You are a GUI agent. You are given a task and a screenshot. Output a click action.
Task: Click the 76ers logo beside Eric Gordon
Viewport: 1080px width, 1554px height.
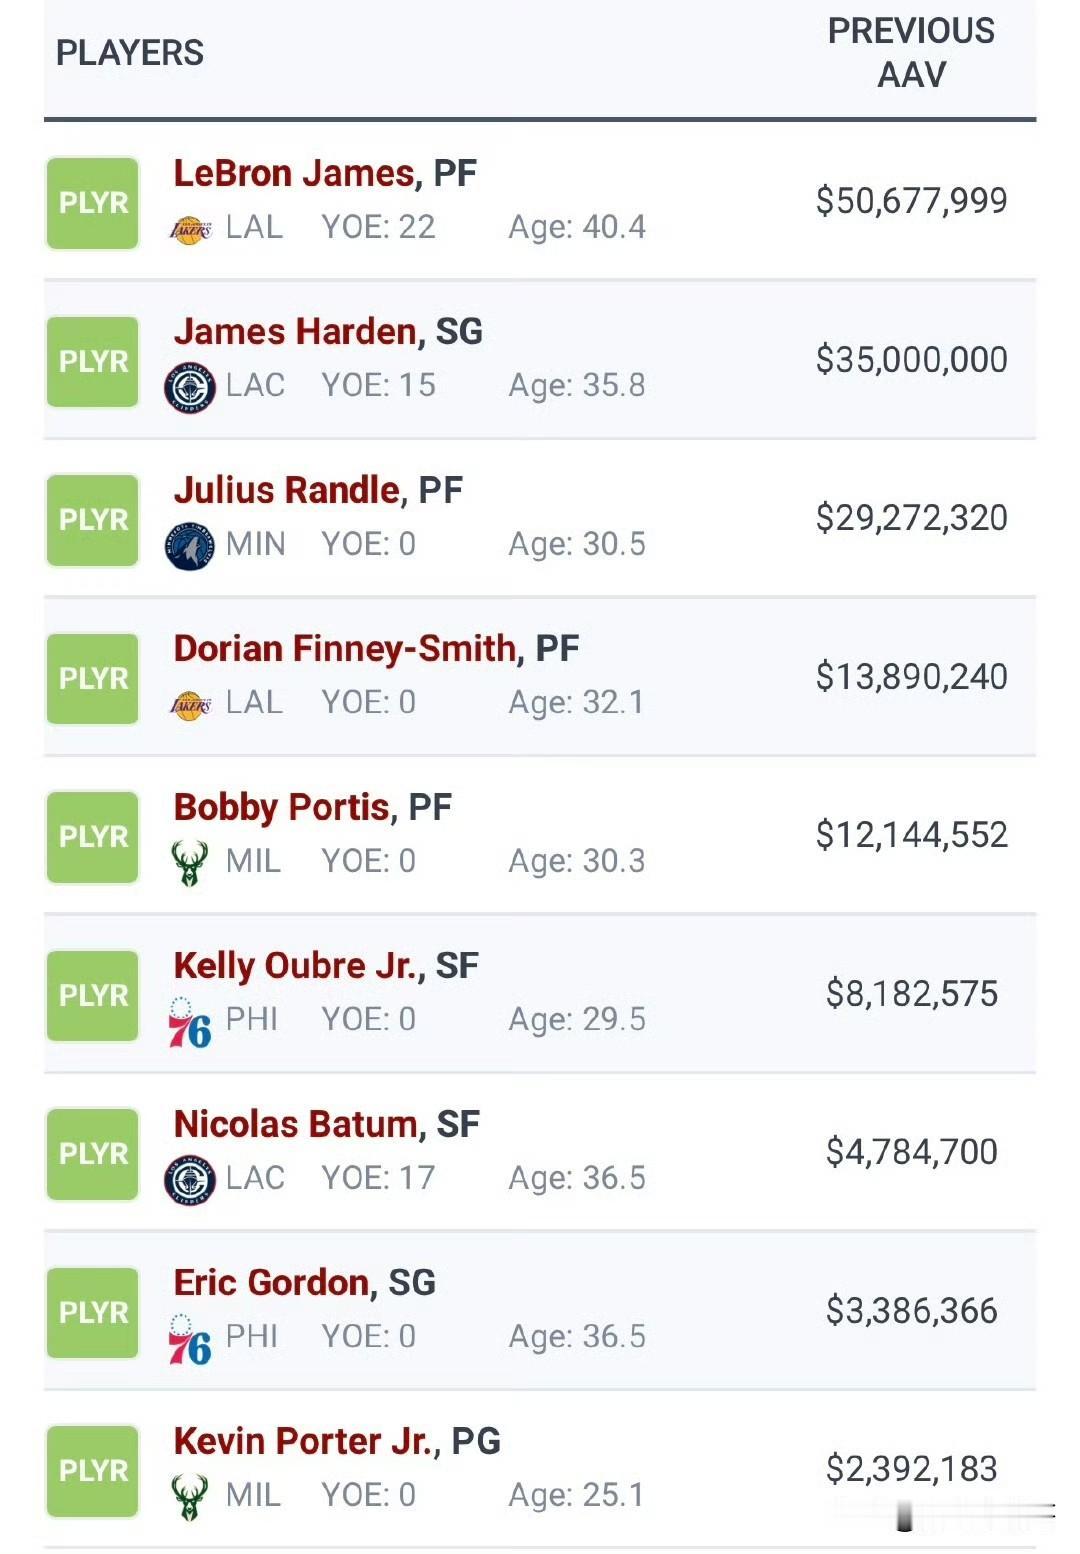tap(190, 1339)
